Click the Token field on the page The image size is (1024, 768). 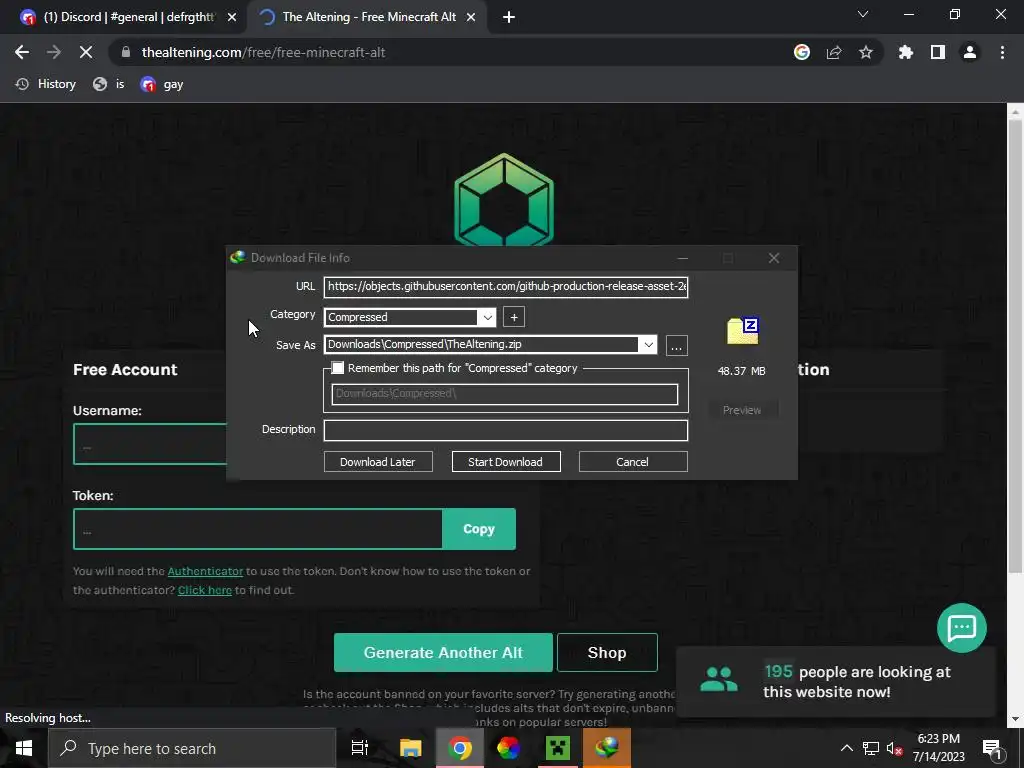click(x=258, y=529)
